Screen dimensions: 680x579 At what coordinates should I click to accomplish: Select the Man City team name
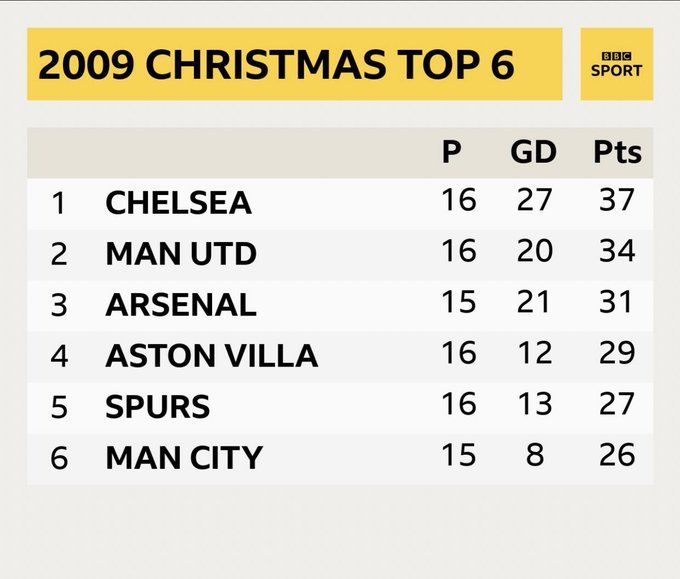[184, 457]
